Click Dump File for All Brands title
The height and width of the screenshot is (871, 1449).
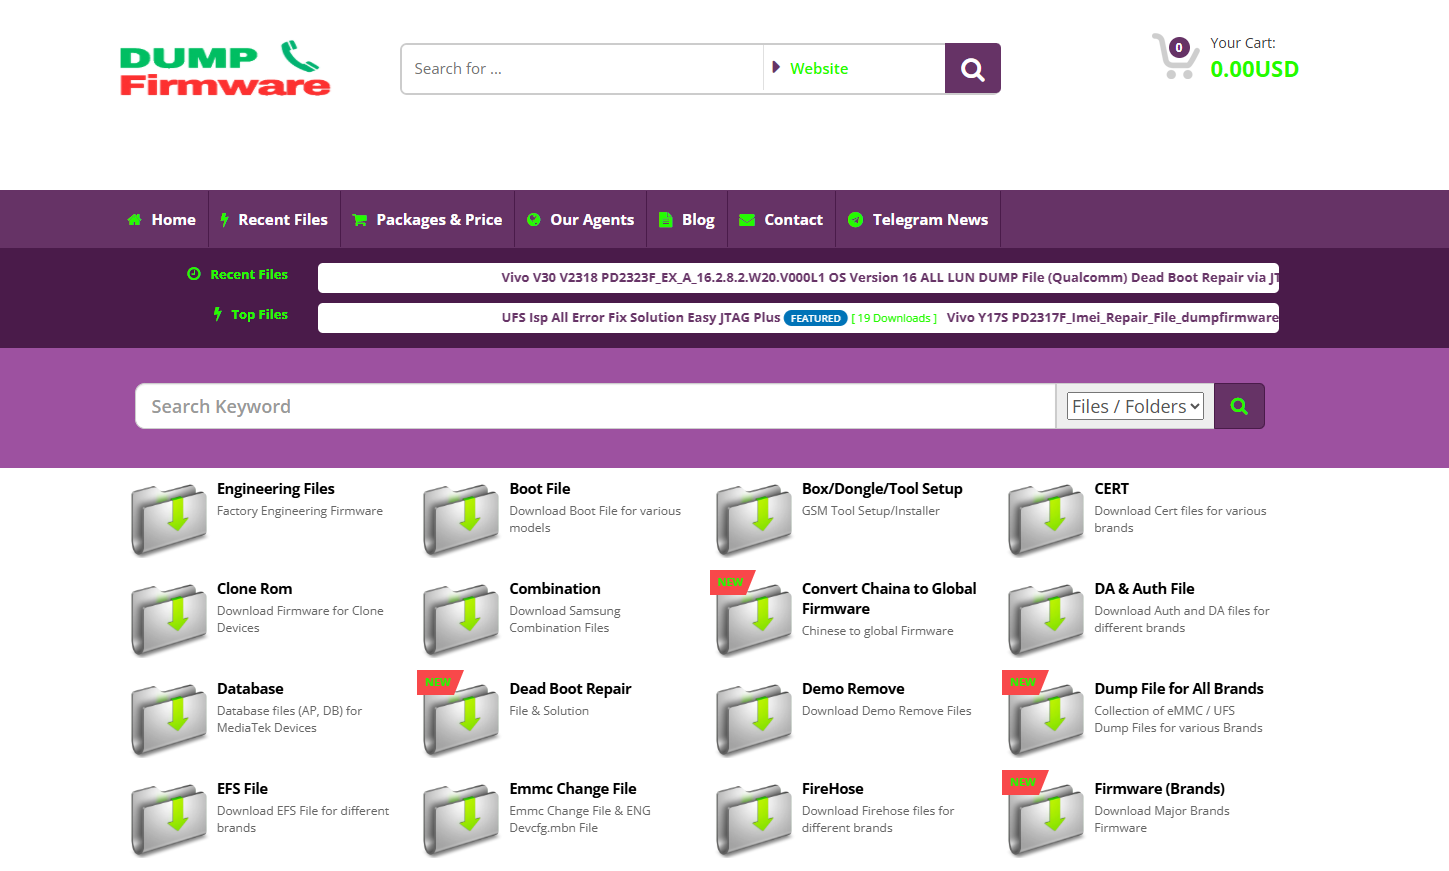[1179, 689]
